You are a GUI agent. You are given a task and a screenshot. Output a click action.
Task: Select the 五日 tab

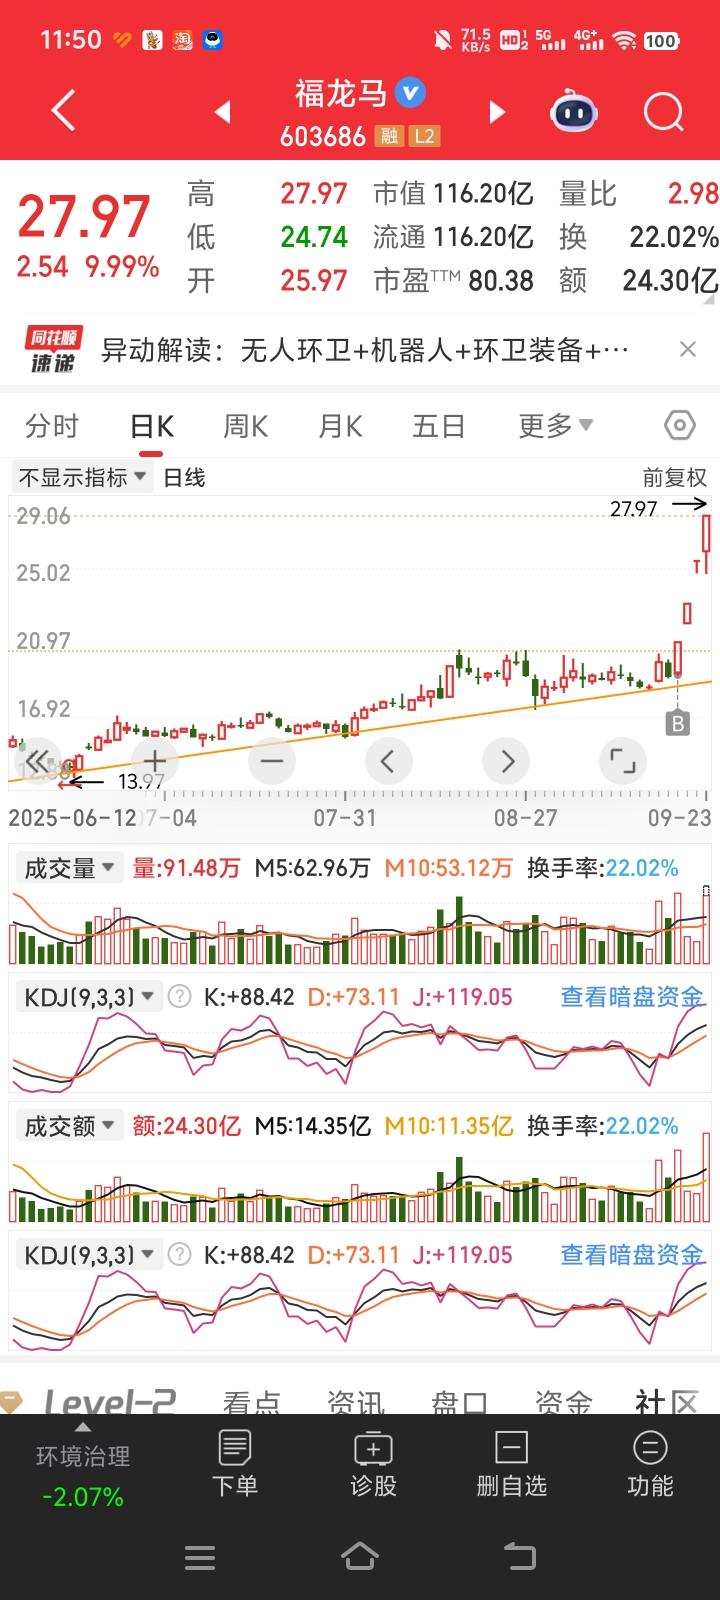click(x=439, y=426)
